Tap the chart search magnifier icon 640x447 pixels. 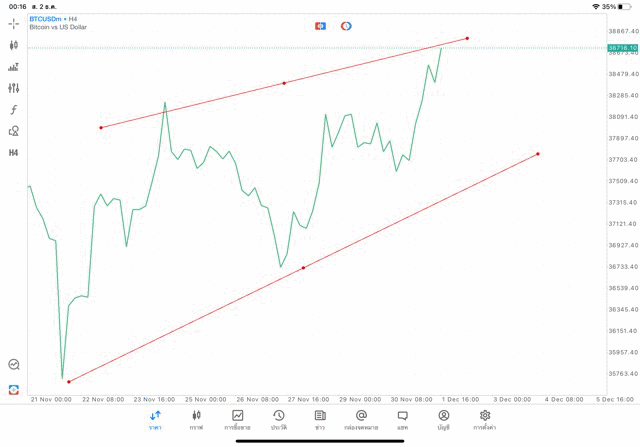tap(14, 365)
